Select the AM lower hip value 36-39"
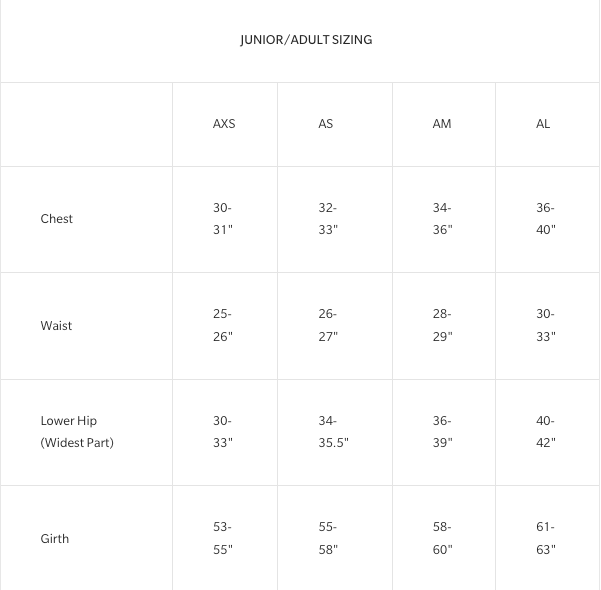 coord(442,432)
